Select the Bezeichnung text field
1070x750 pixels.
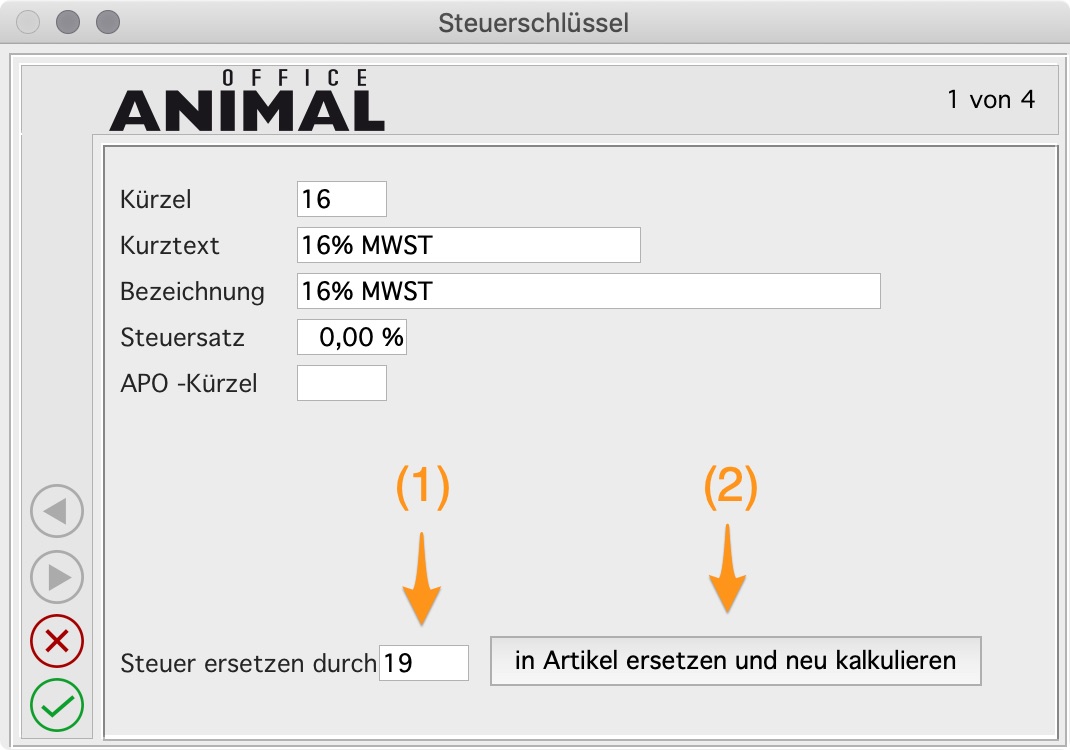588,291
